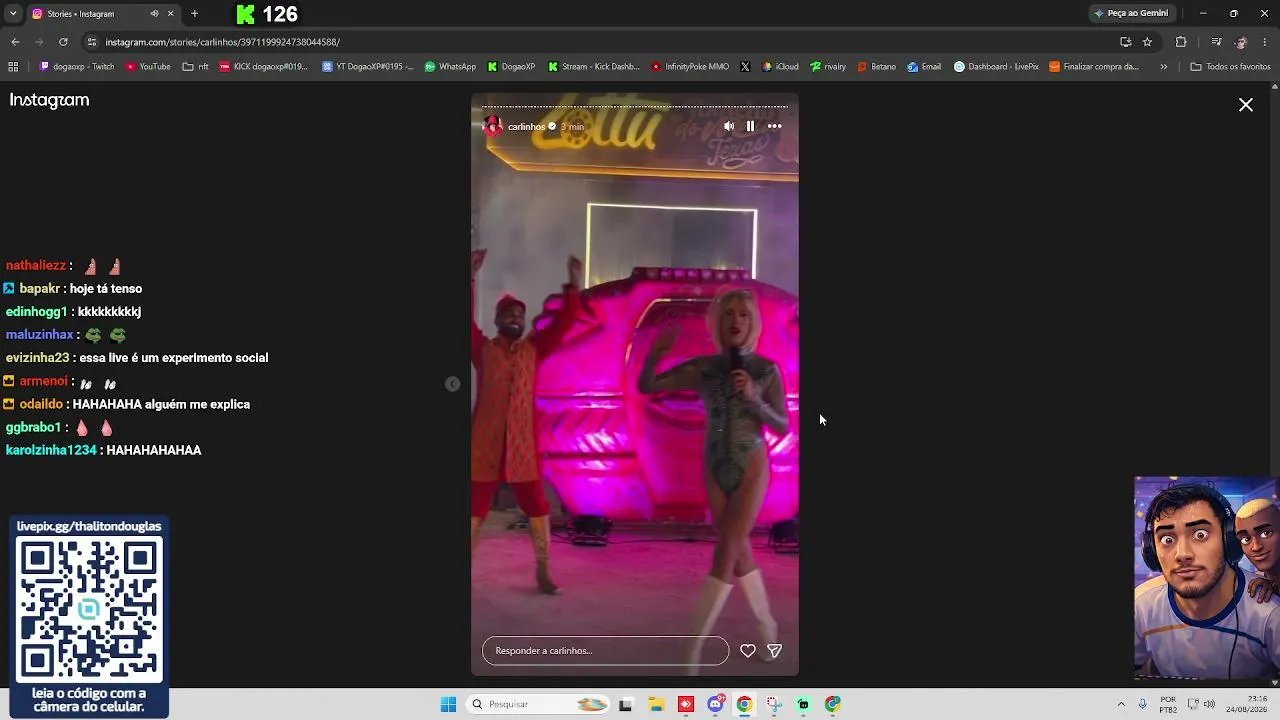The height and width of the screenshot is (720, 1280).
Task: Open the X (Twitter) bookmark icon
Action: (745, 67)
